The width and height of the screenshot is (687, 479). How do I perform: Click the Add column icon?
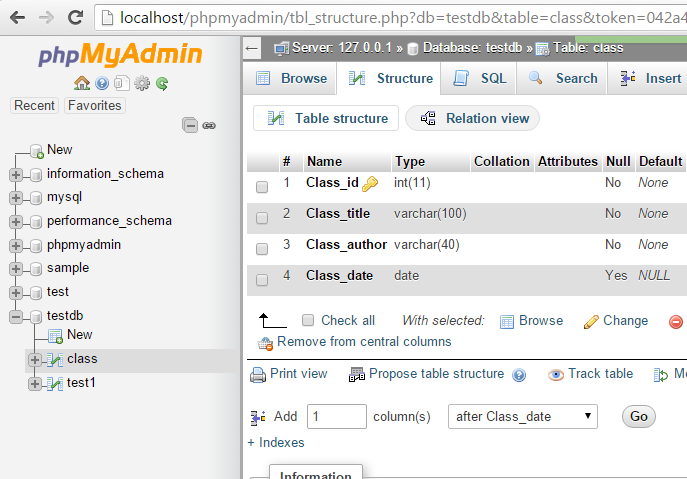(x=259, y=418)
